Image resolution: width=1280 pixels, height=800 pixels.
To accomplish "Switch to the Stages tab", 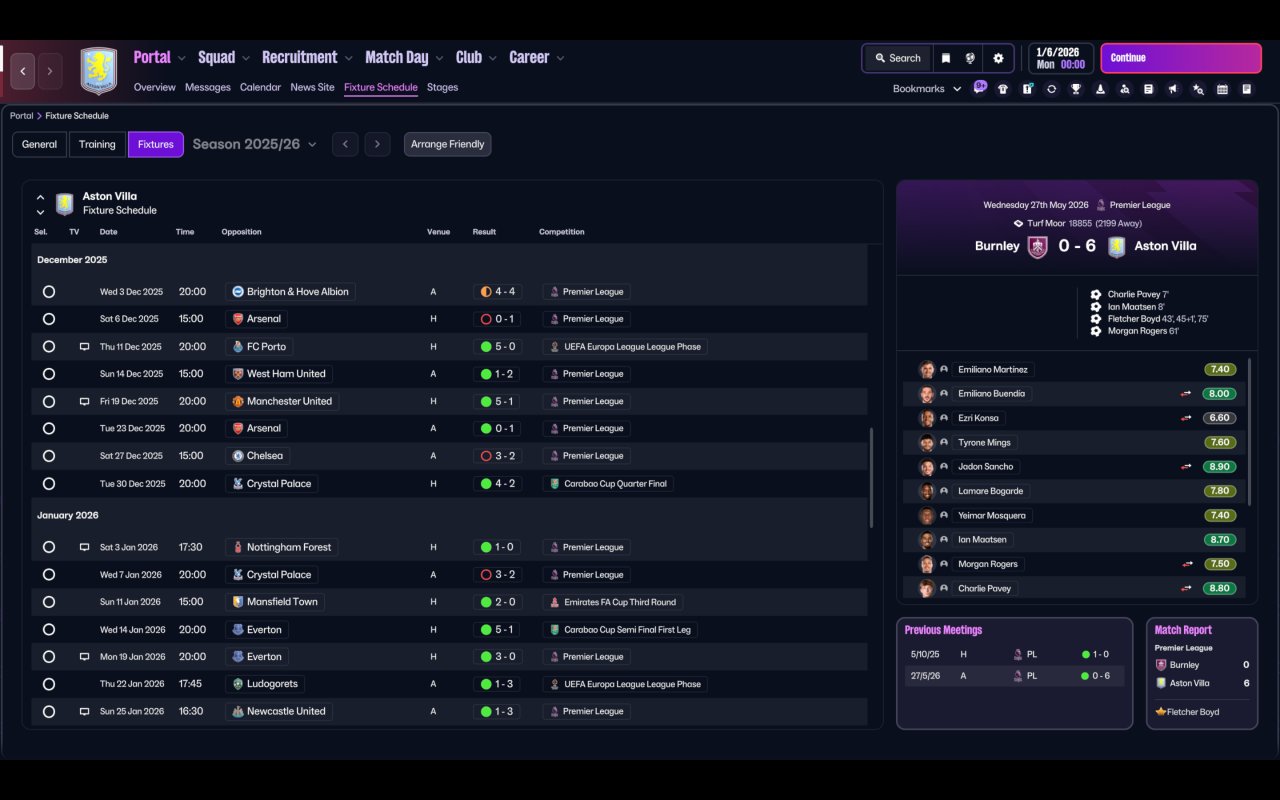I will (442, 87).
